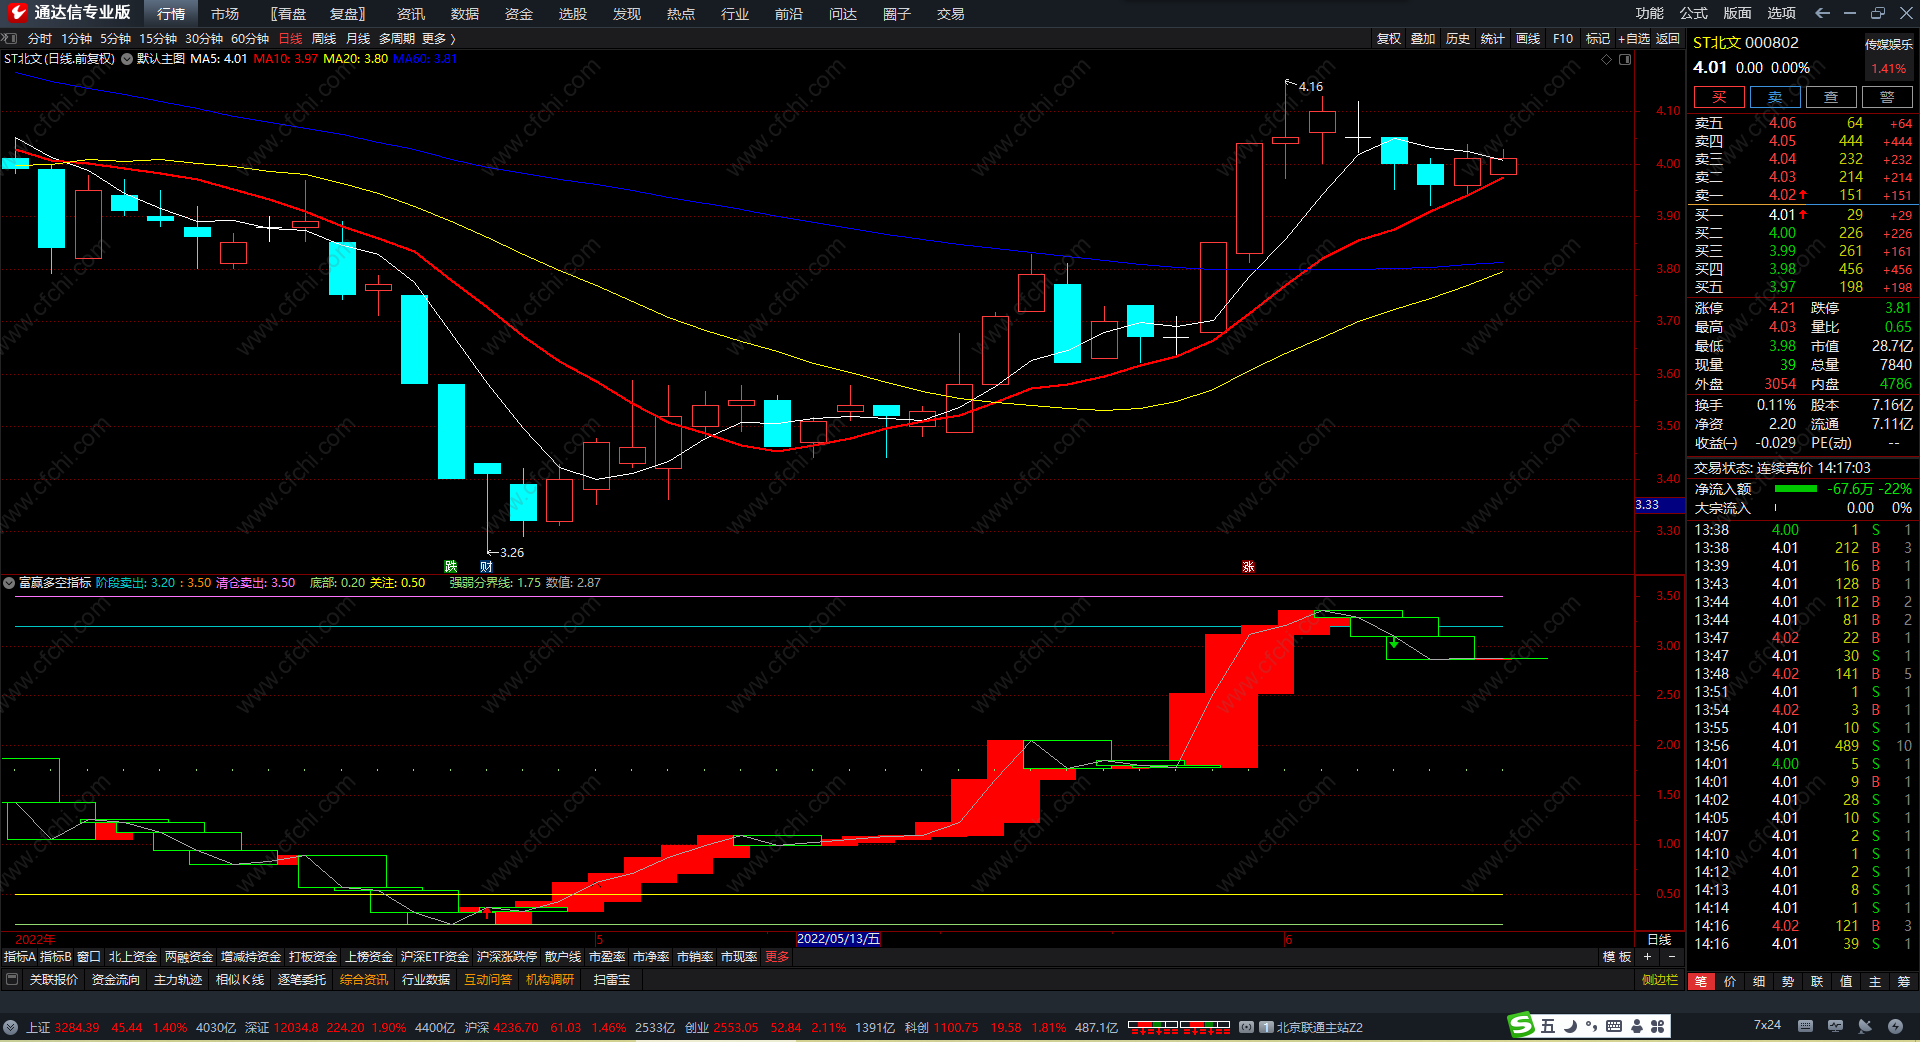
Task: Expand the 更多 periods dropdown
Action: point(438,39)
